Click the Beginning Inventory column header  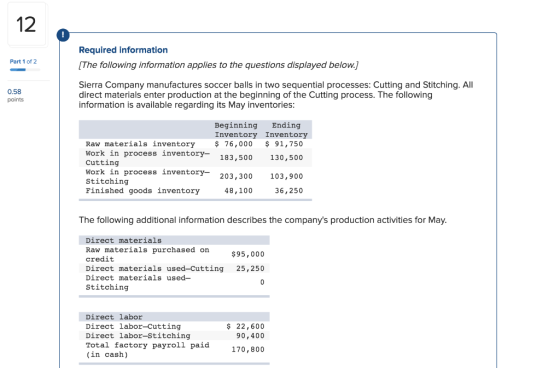(236, 130)
